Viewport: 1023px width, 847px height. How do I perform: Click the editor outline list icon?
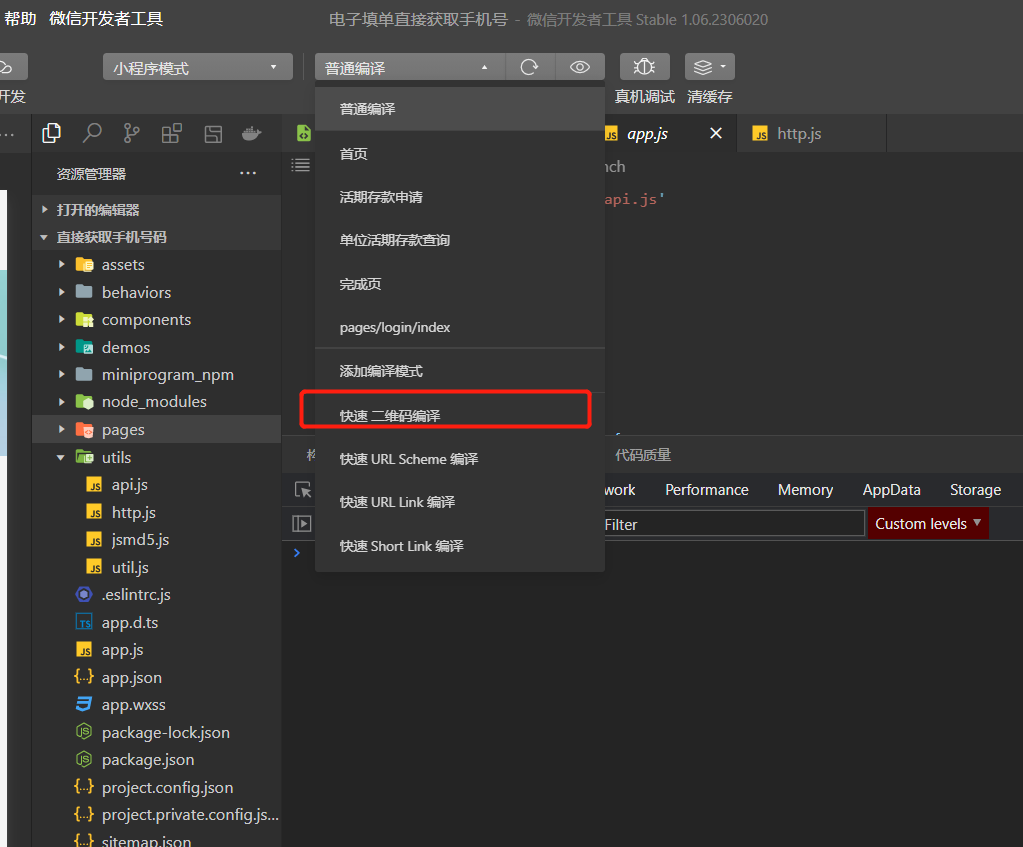(300, 165)
